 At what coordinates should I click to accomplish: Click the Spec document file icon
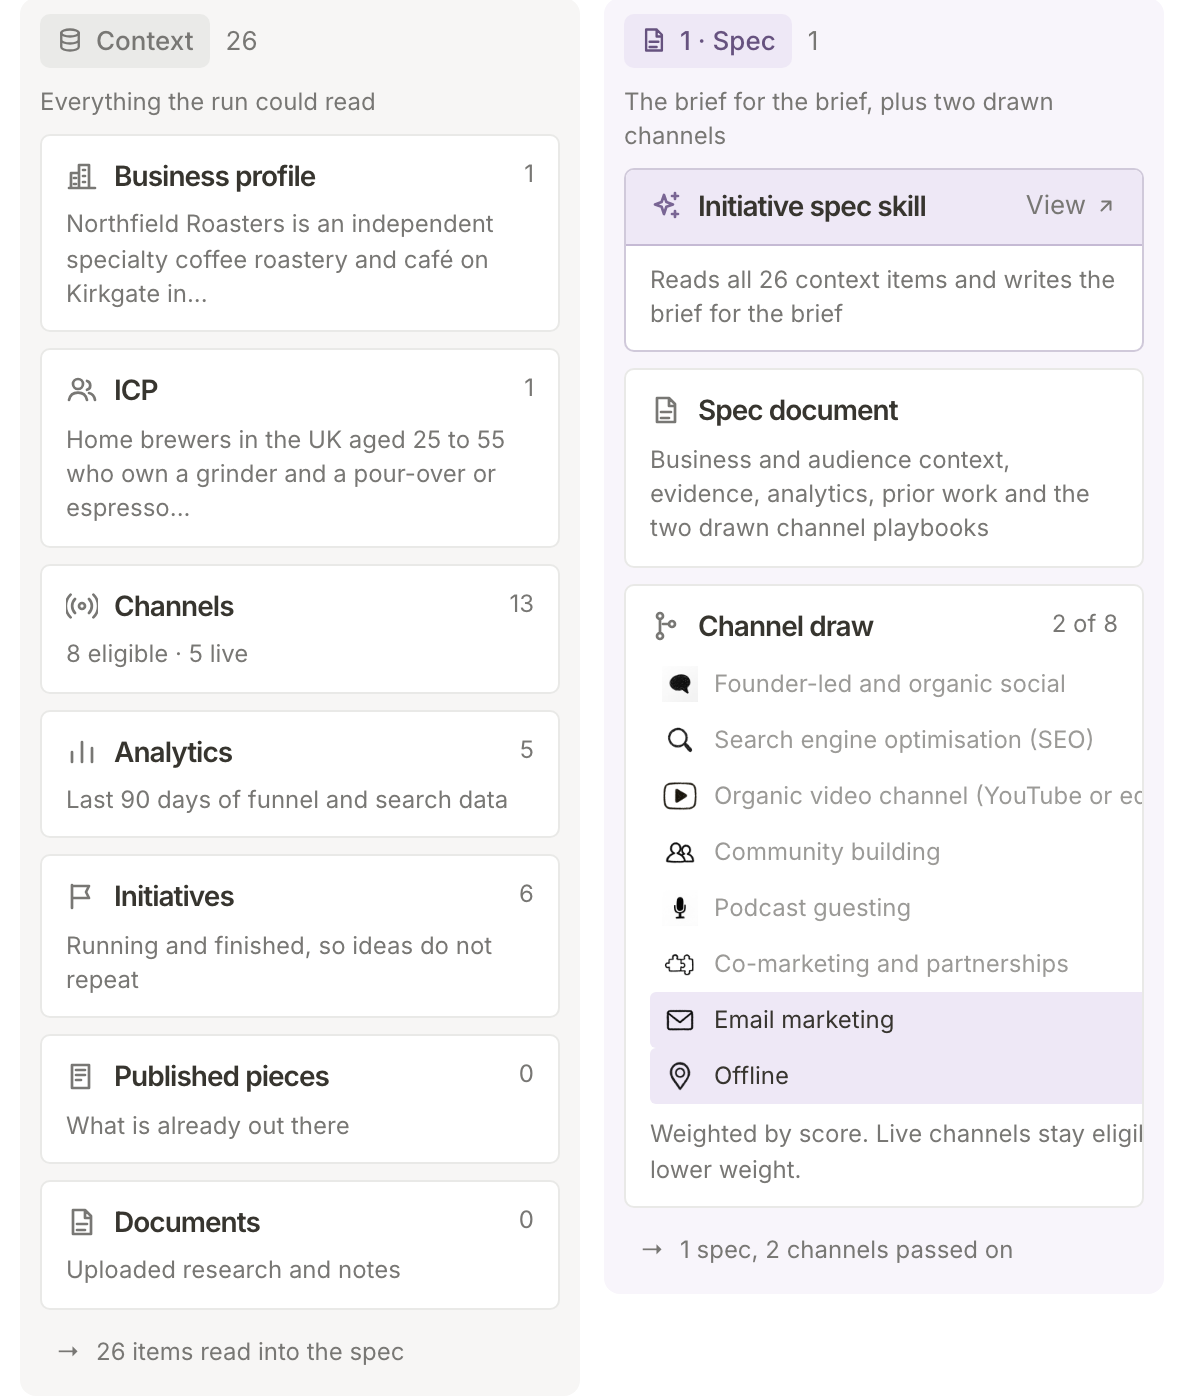pyautogui.click(x=665, y=410)
